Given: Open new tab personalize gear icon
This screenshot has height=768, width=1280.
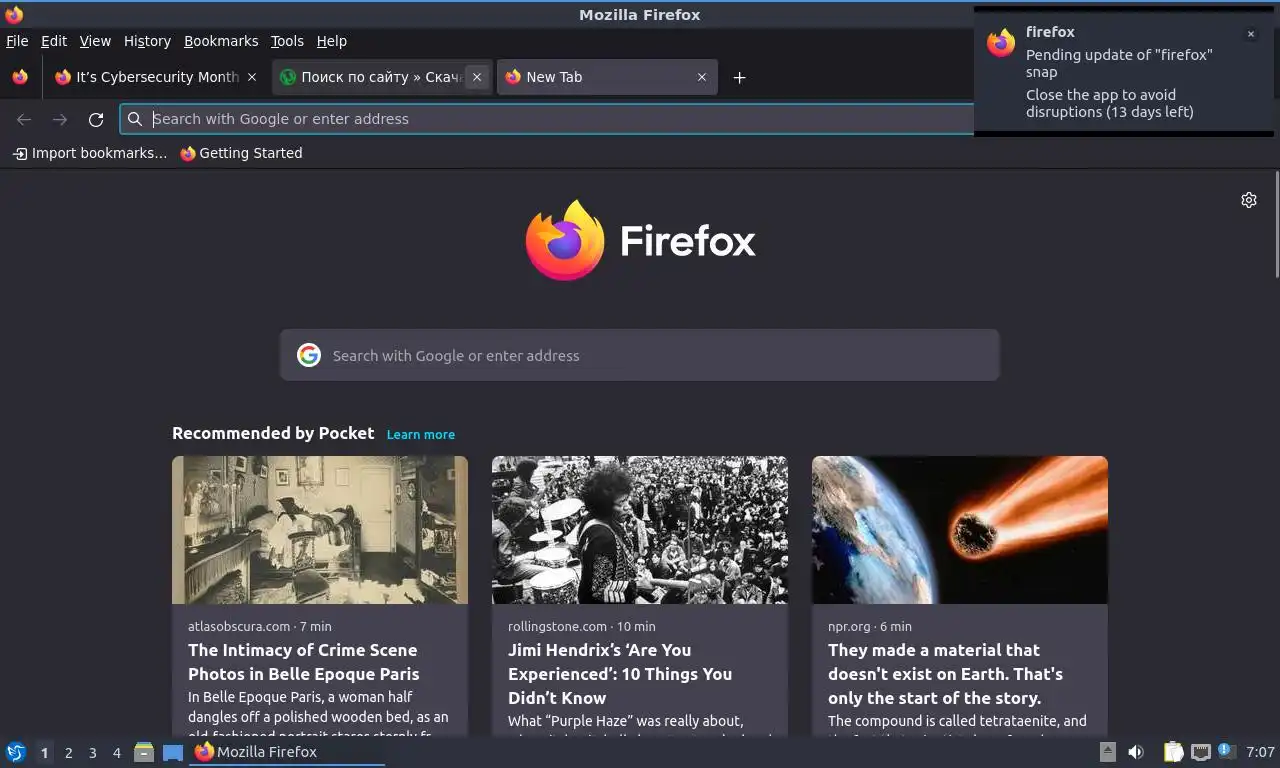Looking at the screenshot, I should tap(1249, 200).
